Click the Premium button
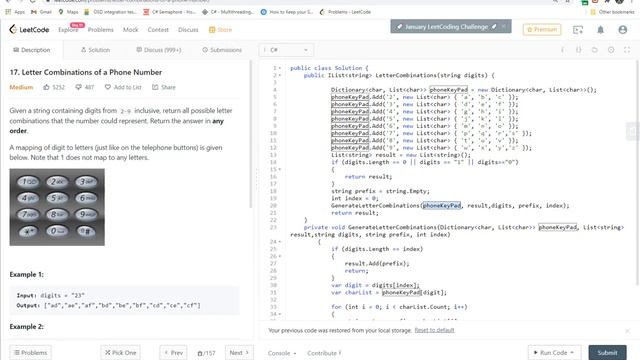 [542, 29]
